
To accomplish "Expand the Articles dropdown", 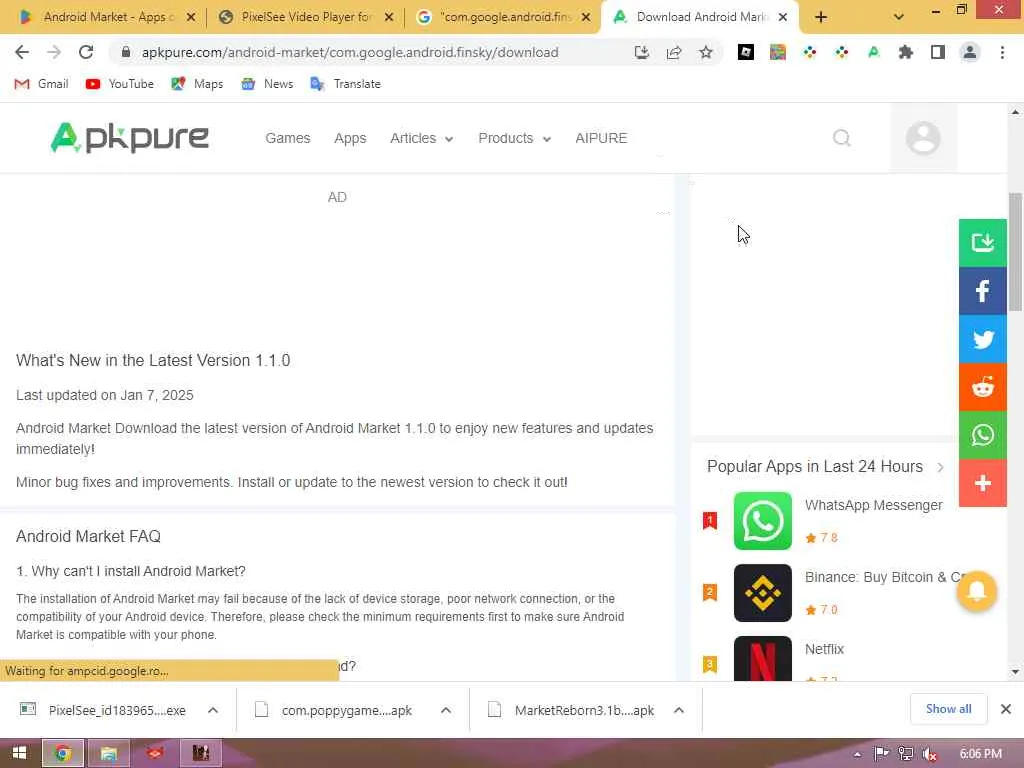I will [421, 138].
